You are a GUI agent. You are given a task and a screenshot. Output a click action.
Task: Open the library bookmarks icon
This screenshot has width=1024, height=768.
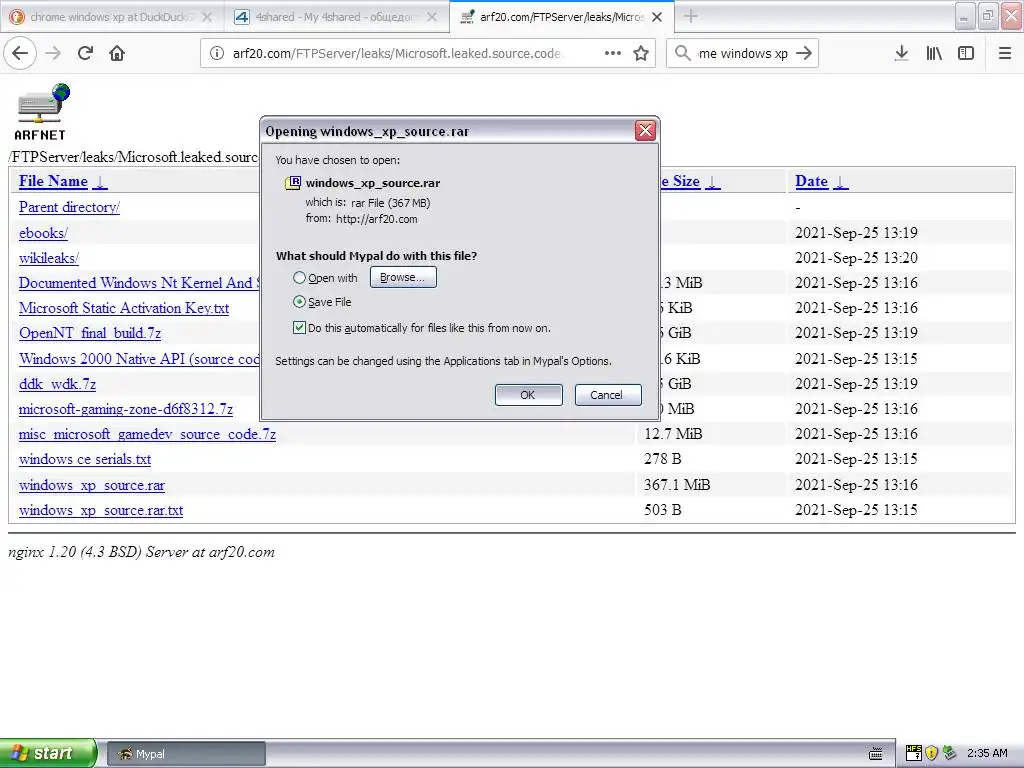coord(934,53)
